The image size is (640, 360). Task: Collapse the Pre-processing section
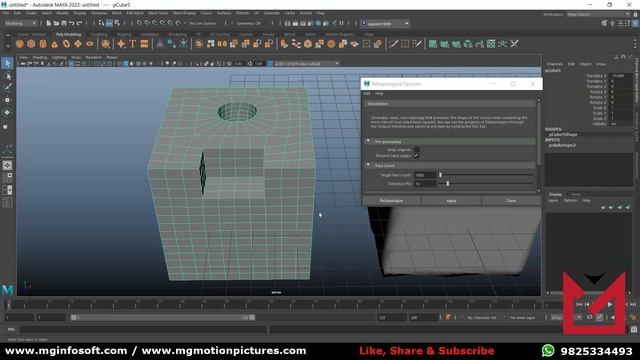pyautogui.click(x=369, y=141)
